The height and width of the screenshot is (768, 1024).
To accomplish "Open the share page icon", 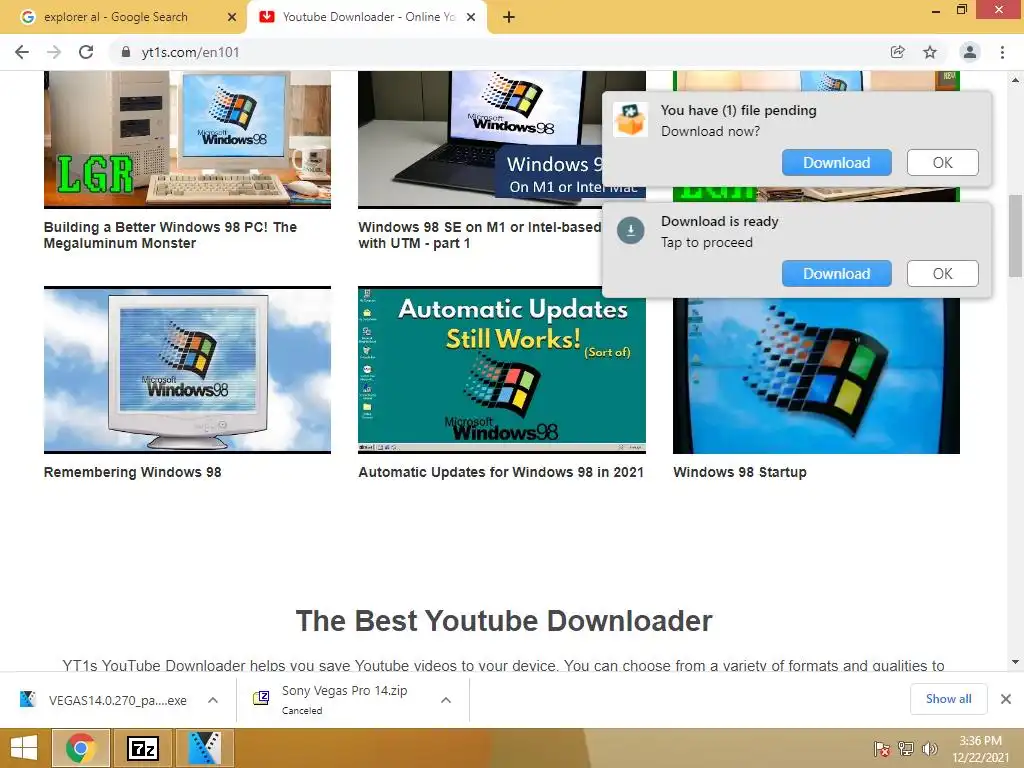I will pos(898,52).
